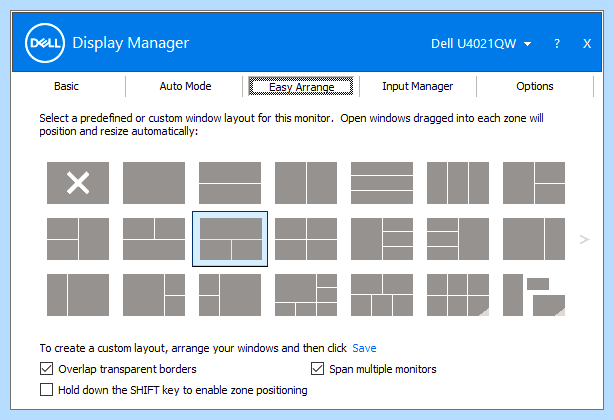The image size is (614, 420).
Task: Click the Dell logo
Action: coord(45,43)
